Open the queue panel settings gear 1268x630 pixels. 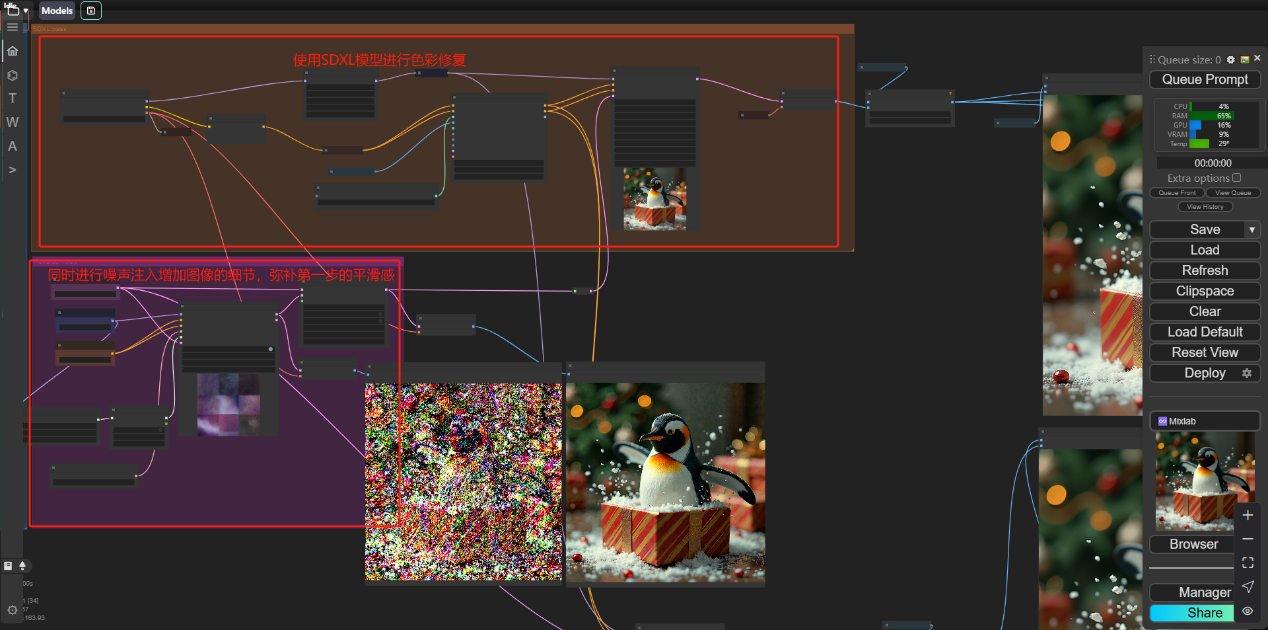tap(1230, 60)
